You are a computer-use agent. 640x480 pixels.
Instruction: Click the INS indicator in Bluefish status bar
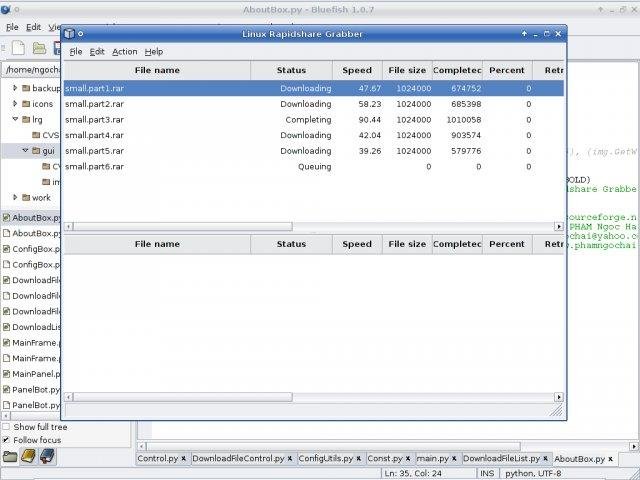[x=487, y=473]
